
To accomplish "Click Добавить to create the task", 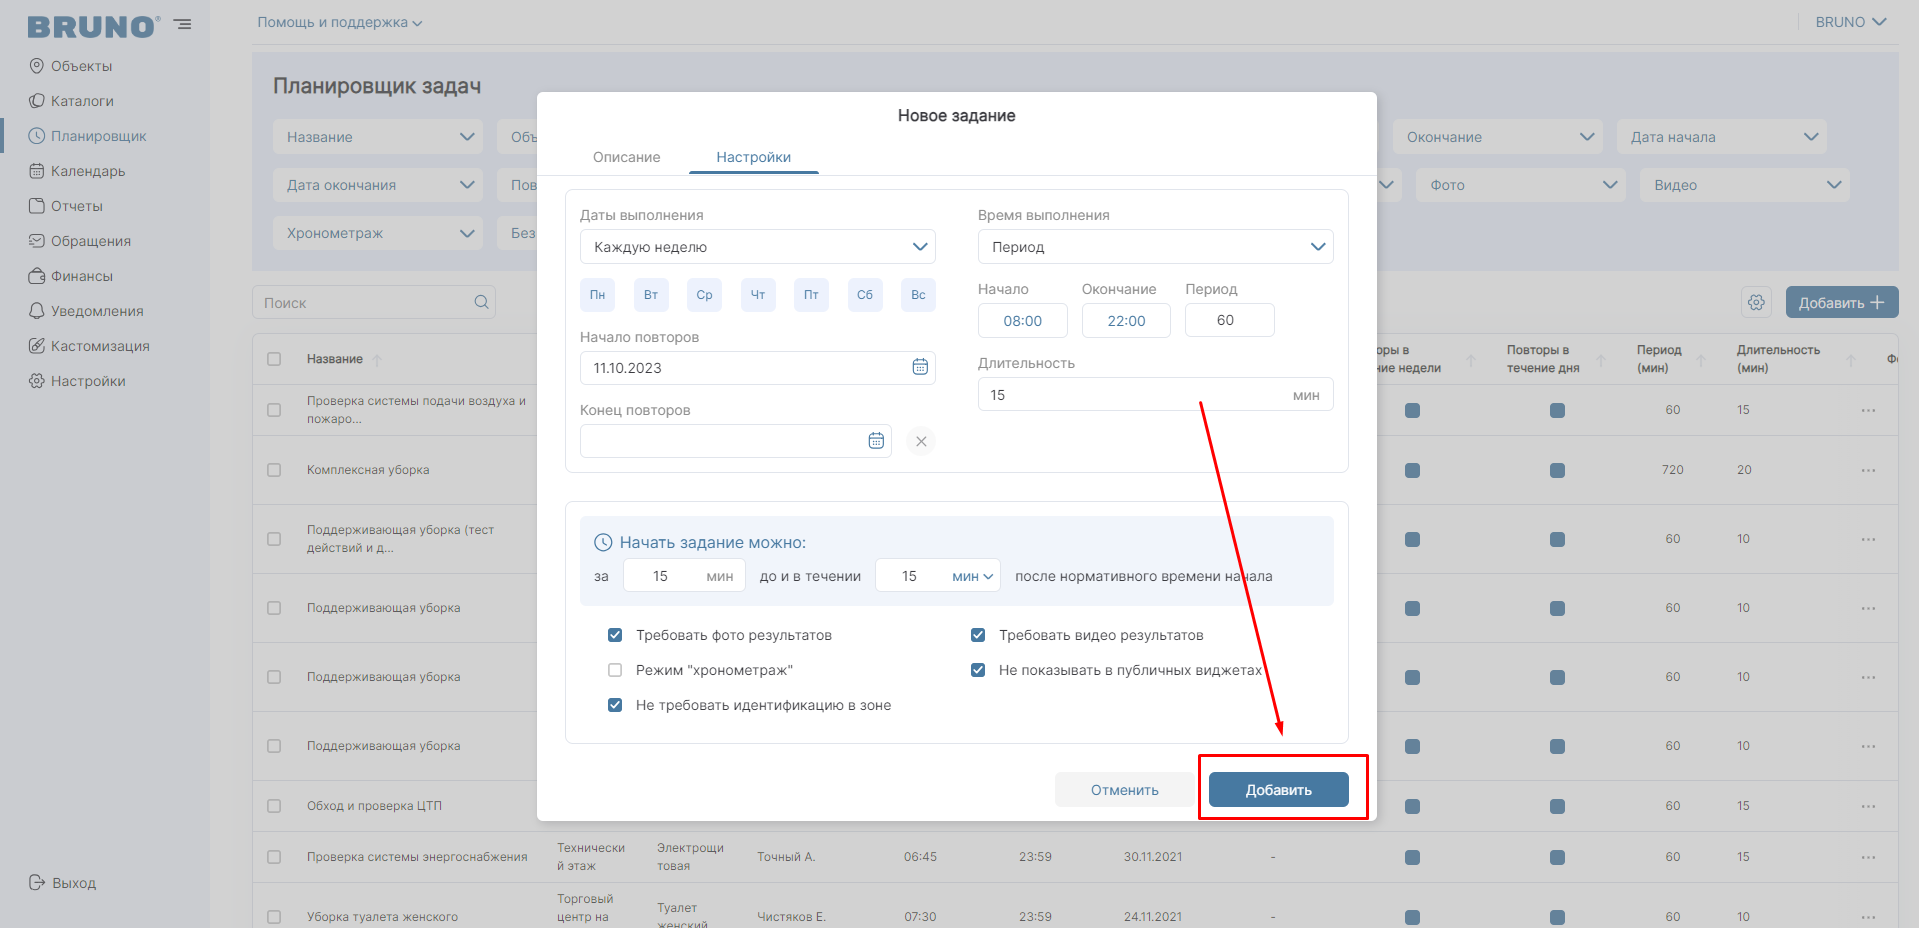I will tap(1279, 790).
